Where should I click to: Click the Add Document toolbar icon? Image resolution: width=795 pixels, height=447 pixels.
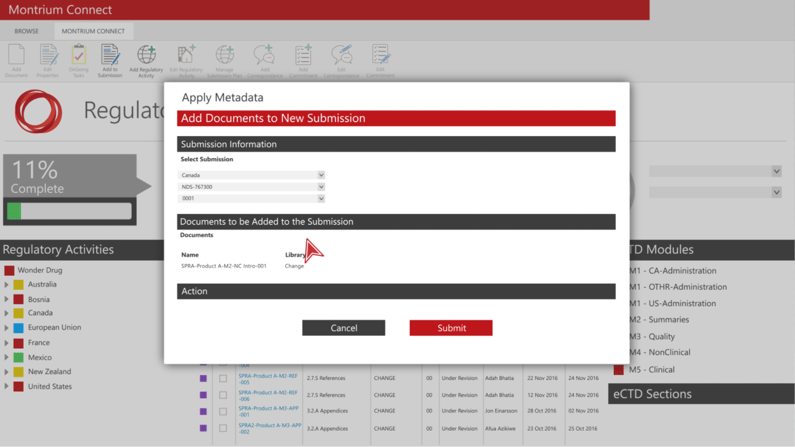coord(16,55)
